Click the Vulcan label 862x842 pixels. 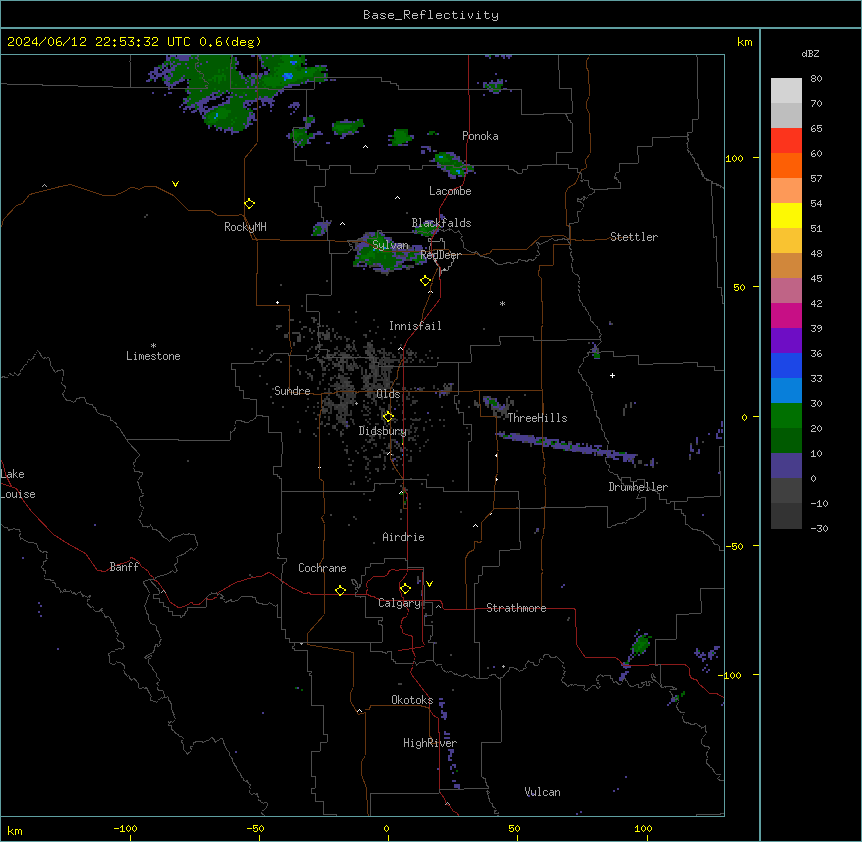tap(542, 792)
